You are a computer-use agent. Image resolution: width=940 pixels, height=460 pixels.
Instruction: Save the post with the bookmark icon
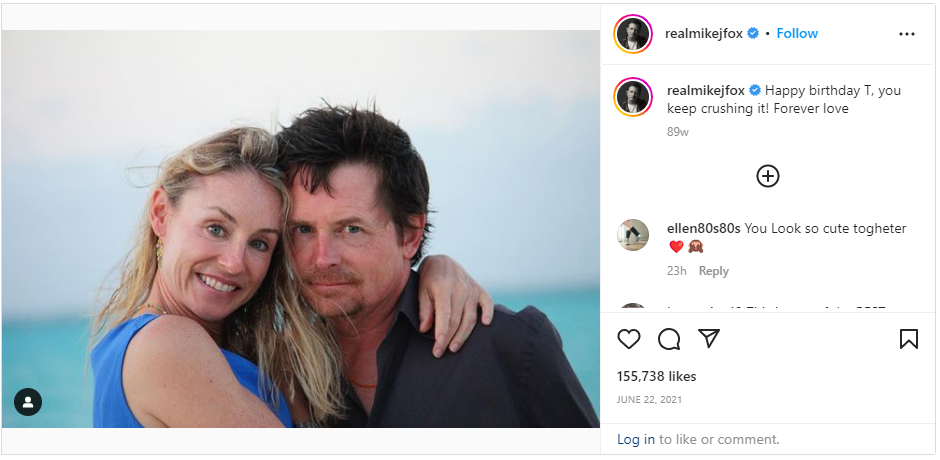[x=908, y=339]
